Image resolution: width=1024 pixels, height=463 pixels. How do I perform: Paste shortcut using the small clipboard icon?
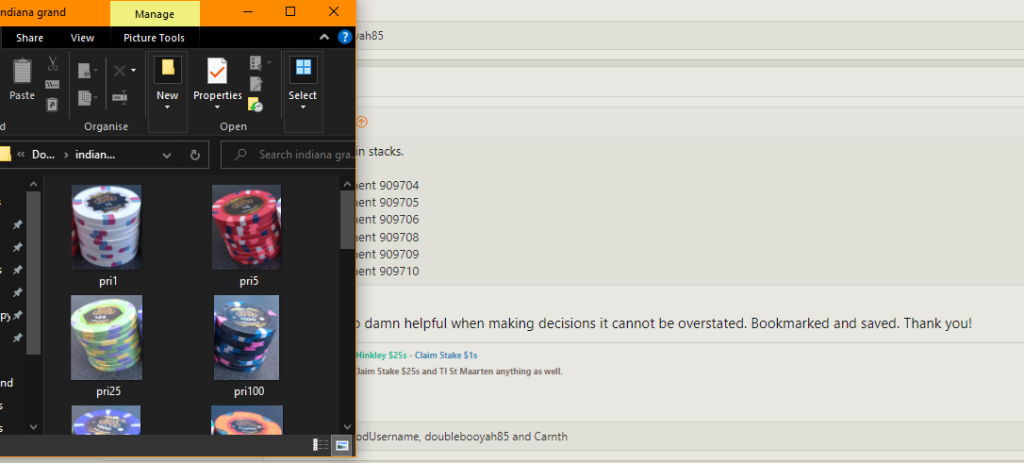(53, 104)
